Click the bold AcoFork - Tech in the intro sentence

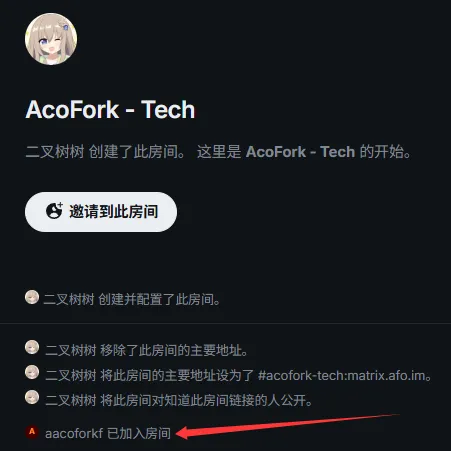300,152
